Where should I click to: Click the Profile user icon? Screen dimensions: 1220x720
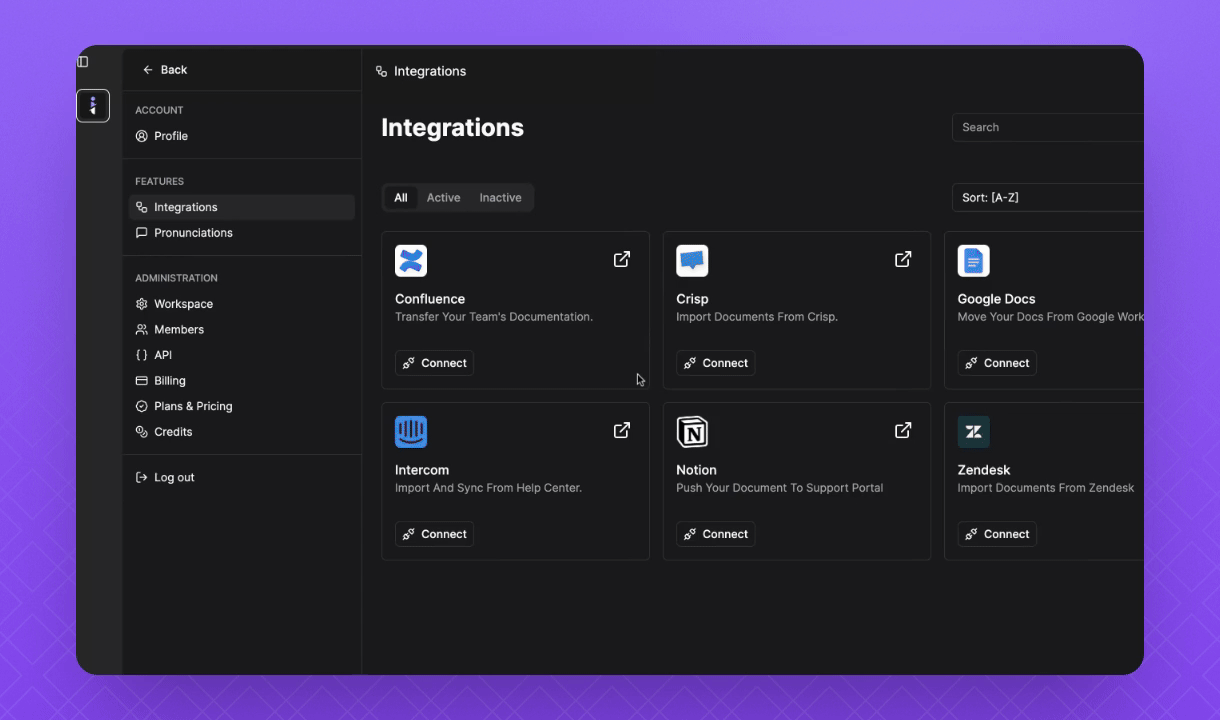142,136
